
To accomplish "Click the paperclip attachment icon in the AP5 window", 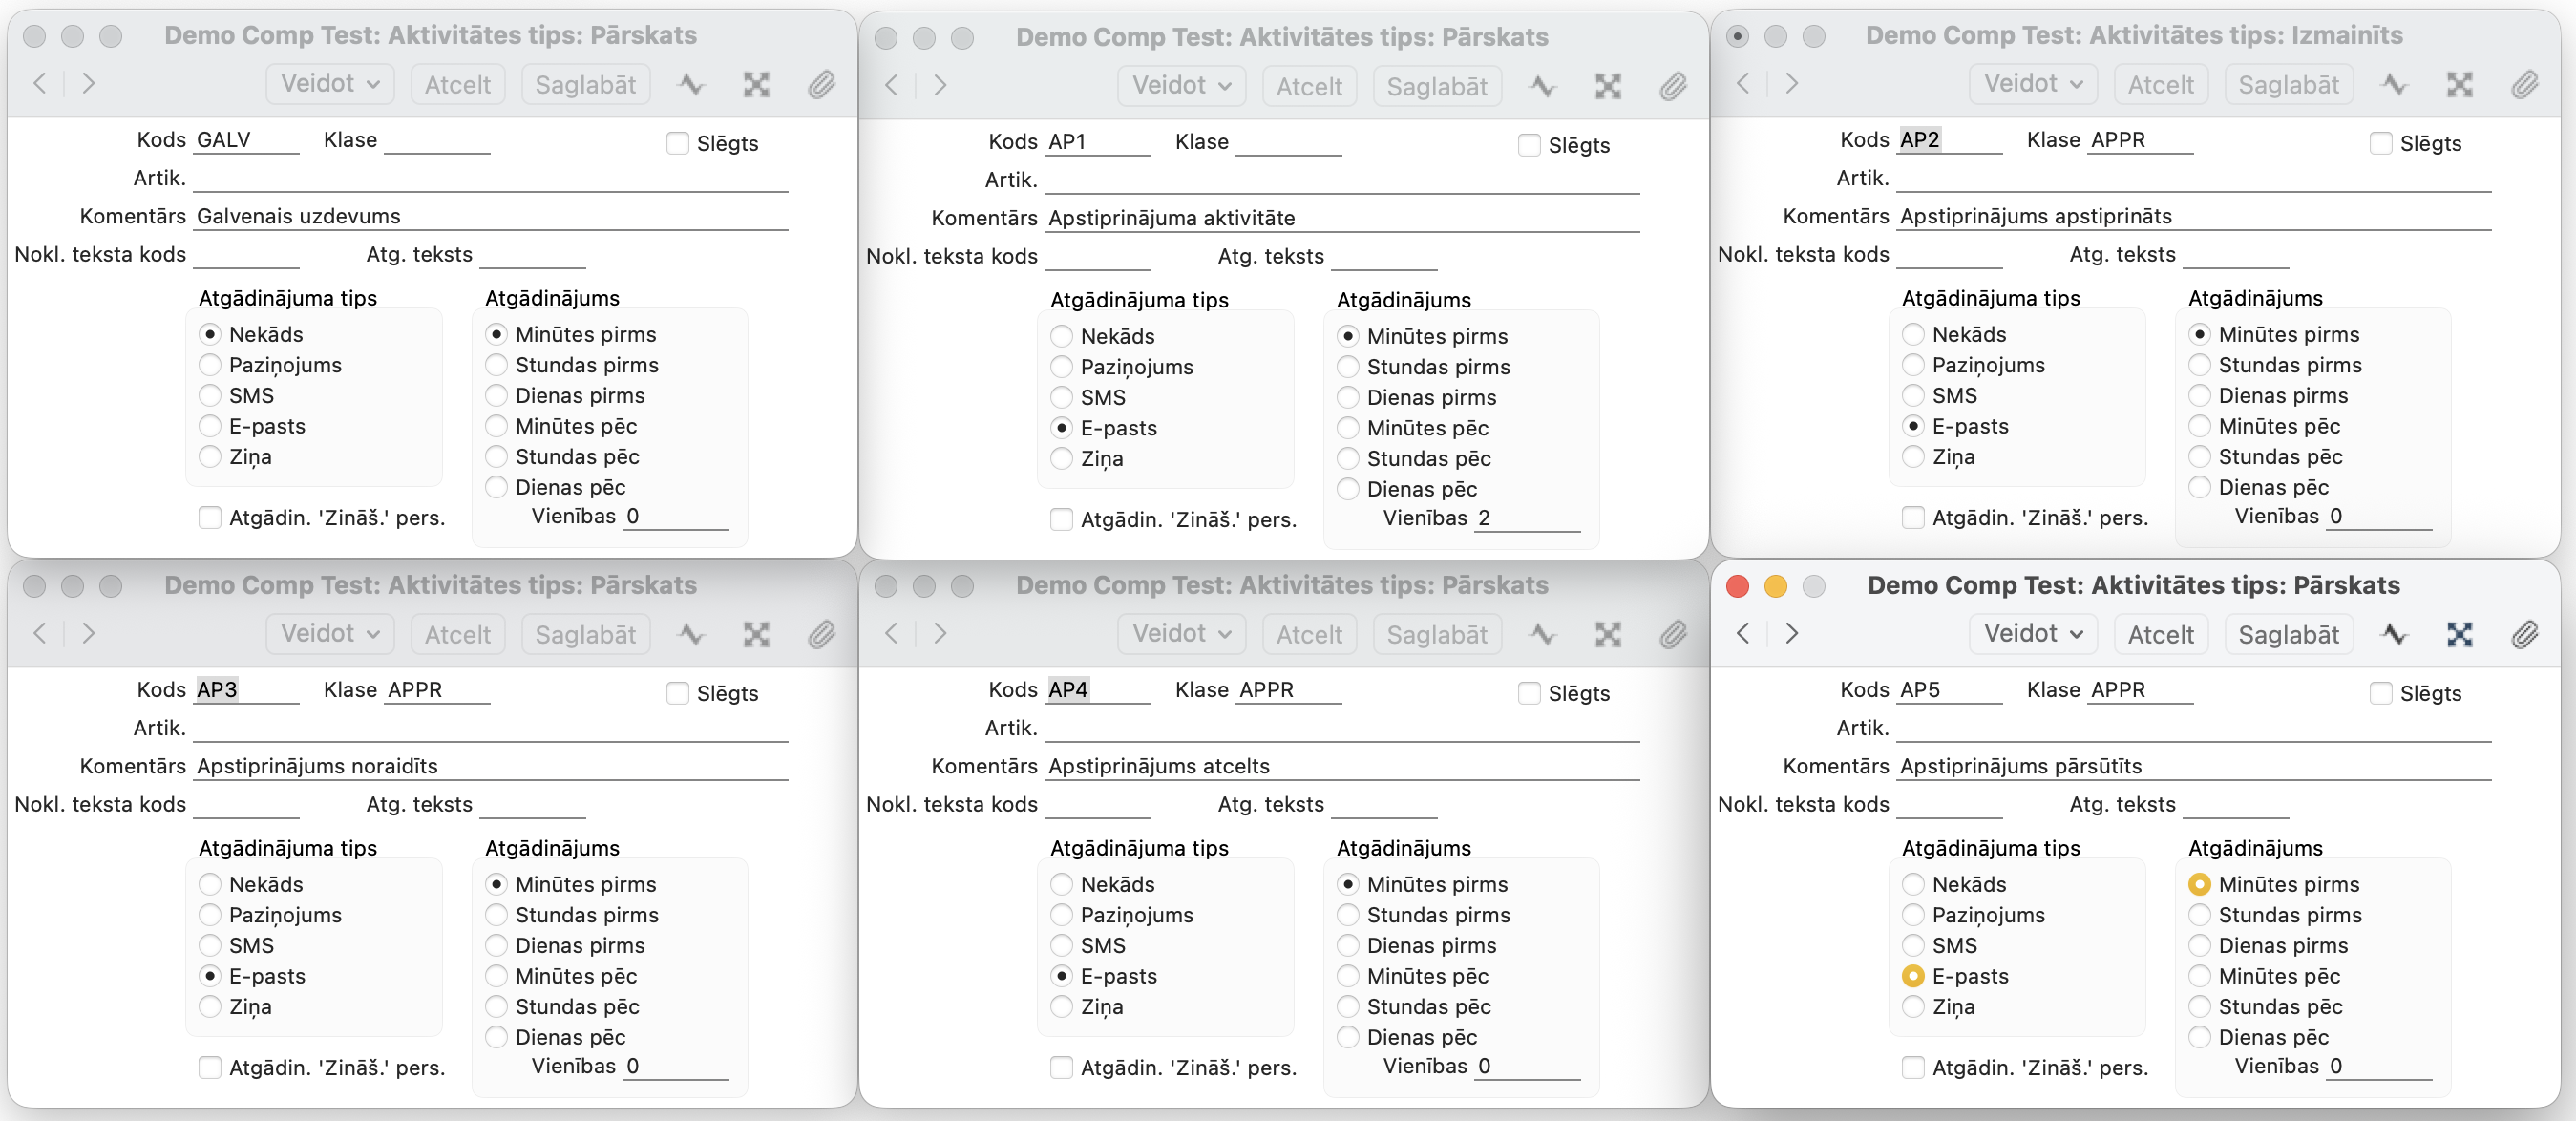I will (x=2524, y=634).
